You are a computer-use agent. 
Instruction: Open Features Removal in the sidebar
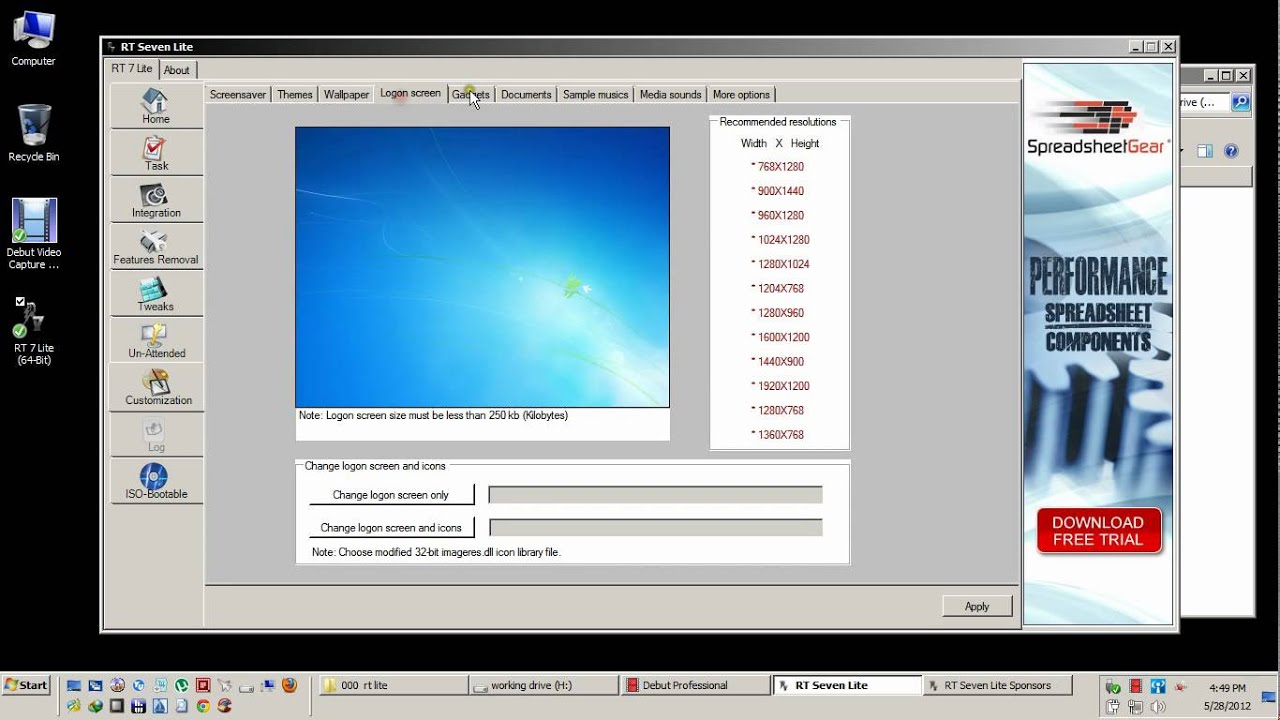pos(156,247)
